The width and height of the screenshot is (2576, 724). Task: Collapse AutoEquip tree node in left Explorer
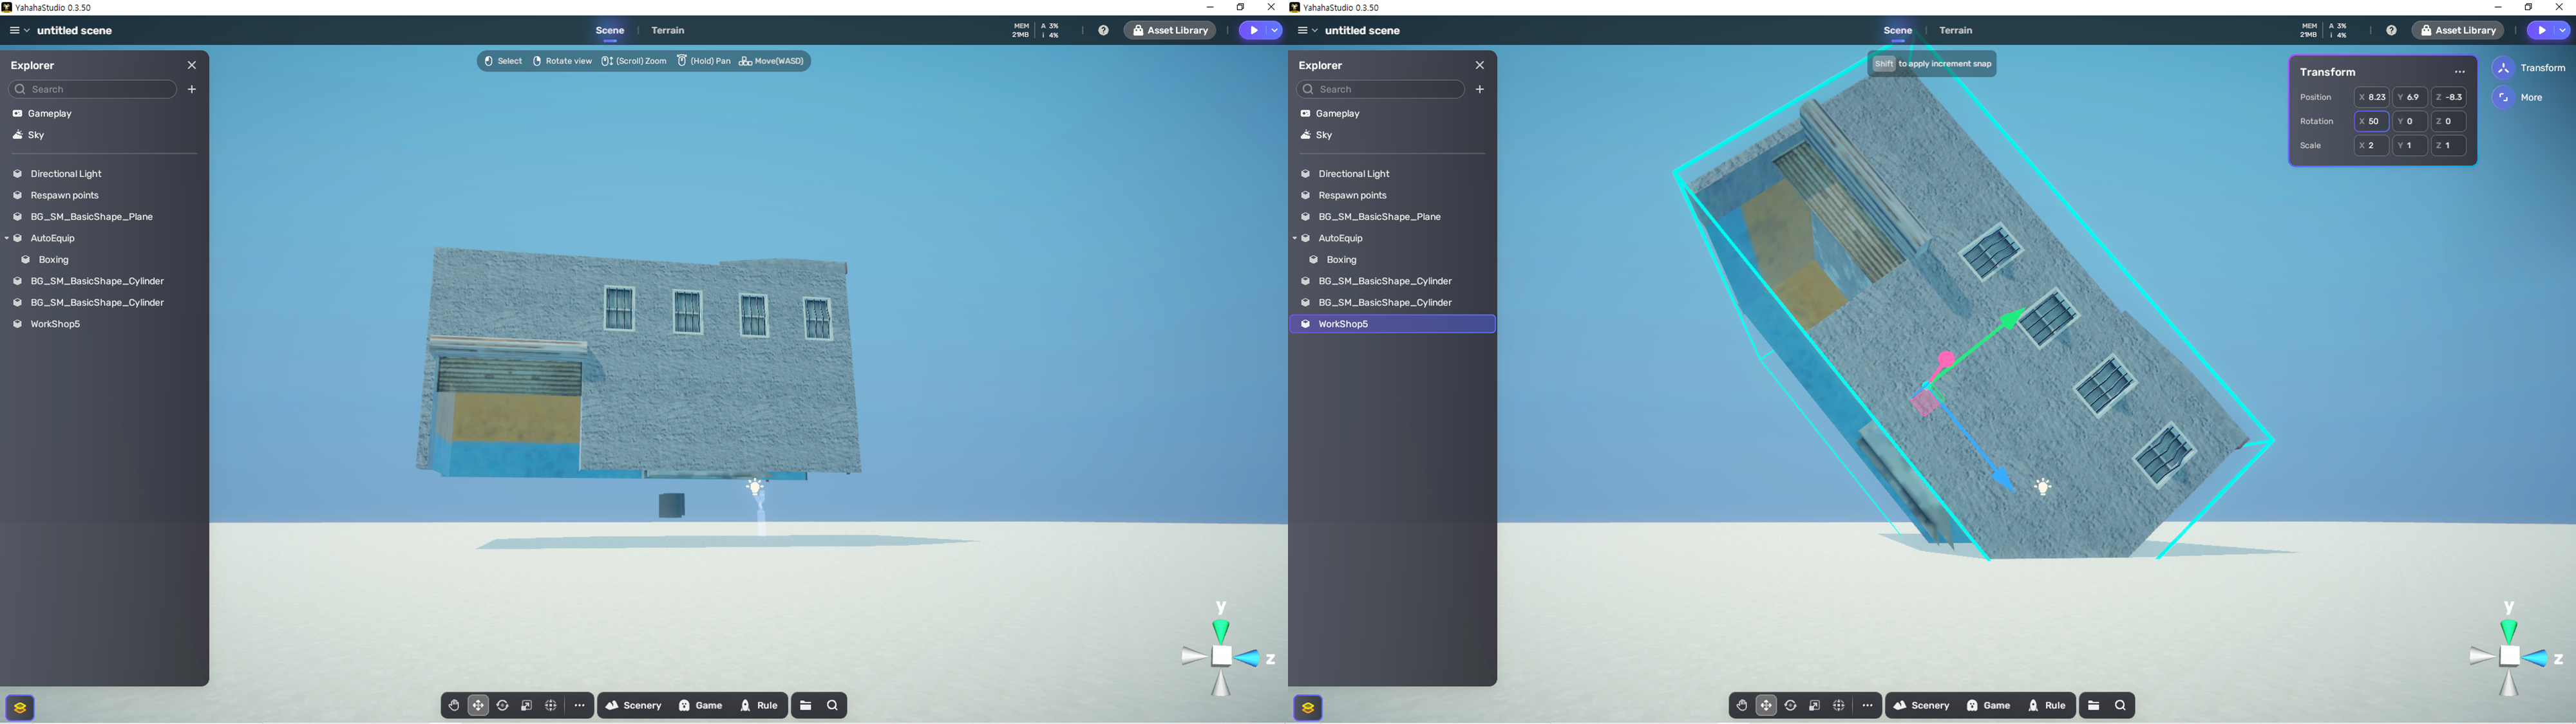(7, 239)
